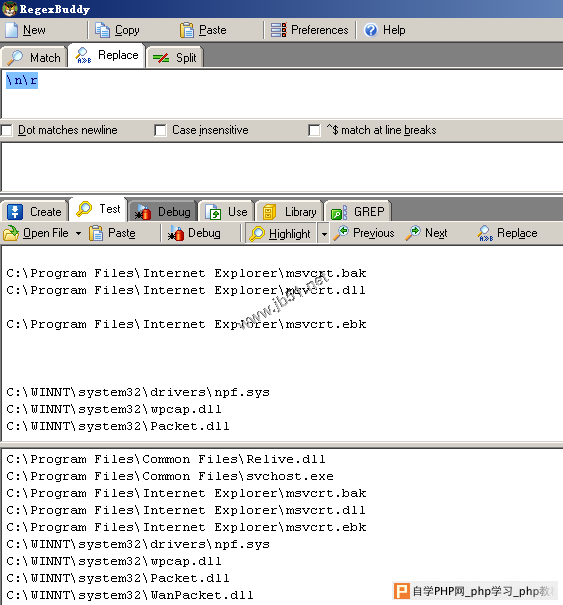Click the RegexBuddy application logo icon
Viewport: 563px width, 605px height.
[9, 8]
